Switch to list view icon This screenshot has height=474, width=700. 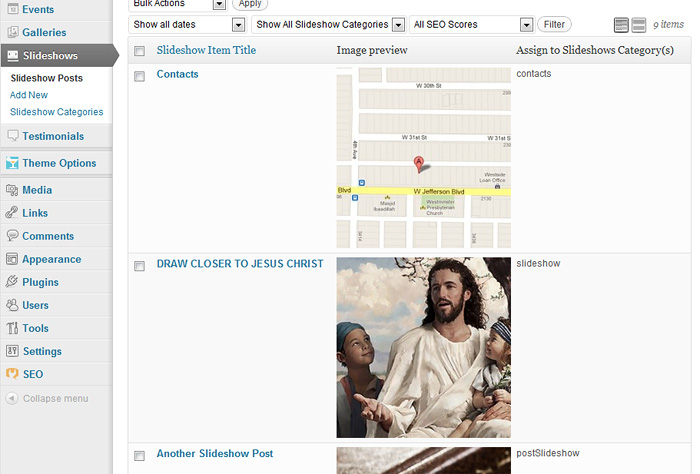pyautogui.click(x=621, y=25)
